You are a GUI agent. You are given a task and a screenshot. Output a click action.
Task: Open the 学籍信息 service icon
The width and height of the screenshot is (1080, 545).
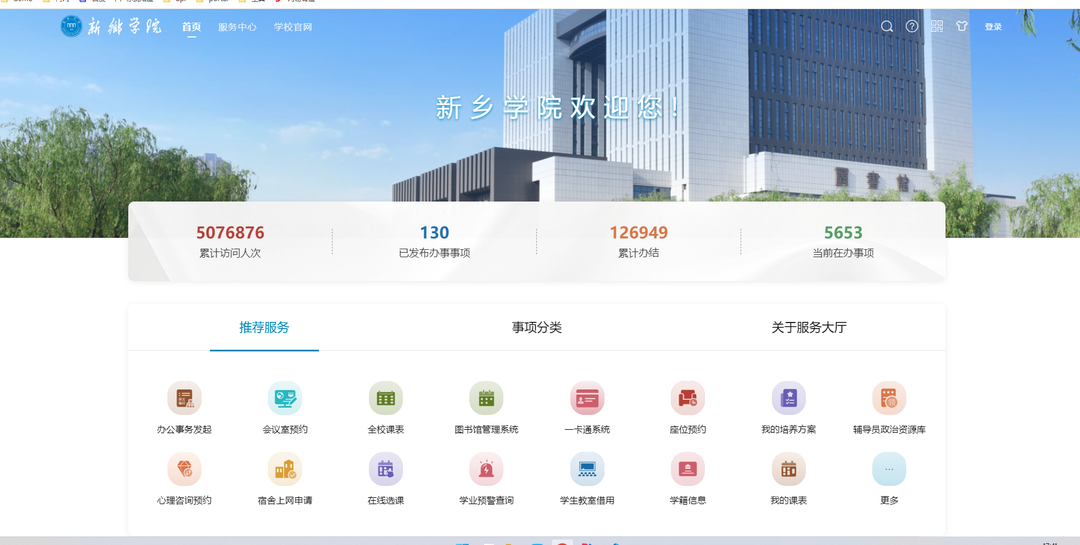pyautogui.click(x=687, y=469)
